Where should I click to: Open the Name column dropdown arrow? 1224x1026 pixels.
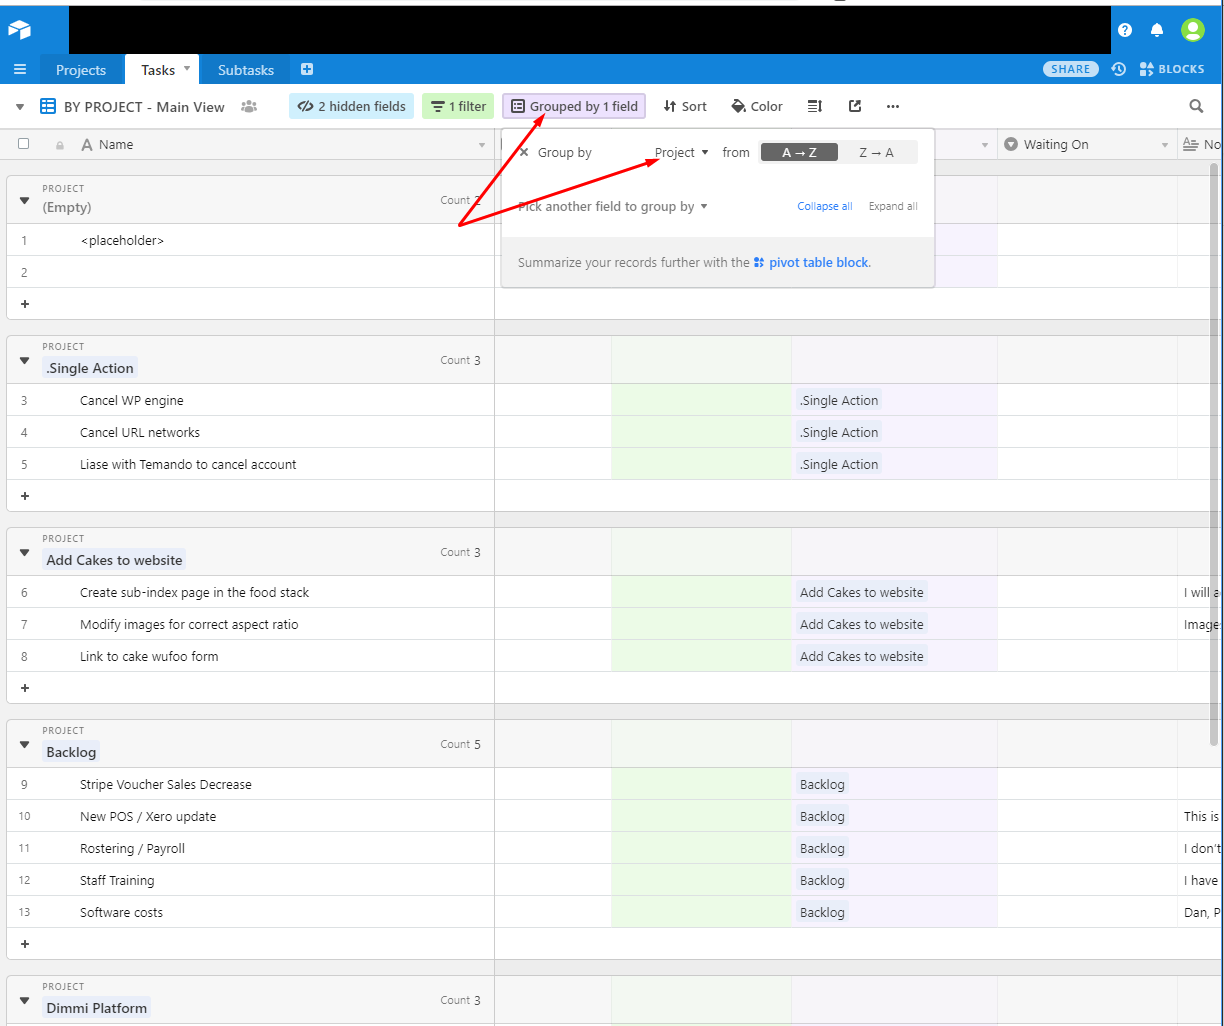point(482,145)
